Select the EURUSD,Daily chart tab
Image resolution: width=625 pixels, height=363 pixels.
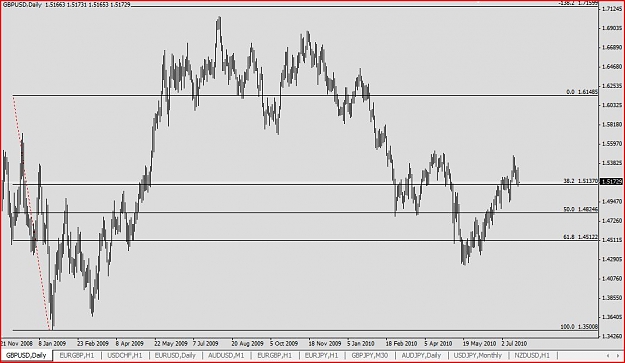tap(175, 355)
